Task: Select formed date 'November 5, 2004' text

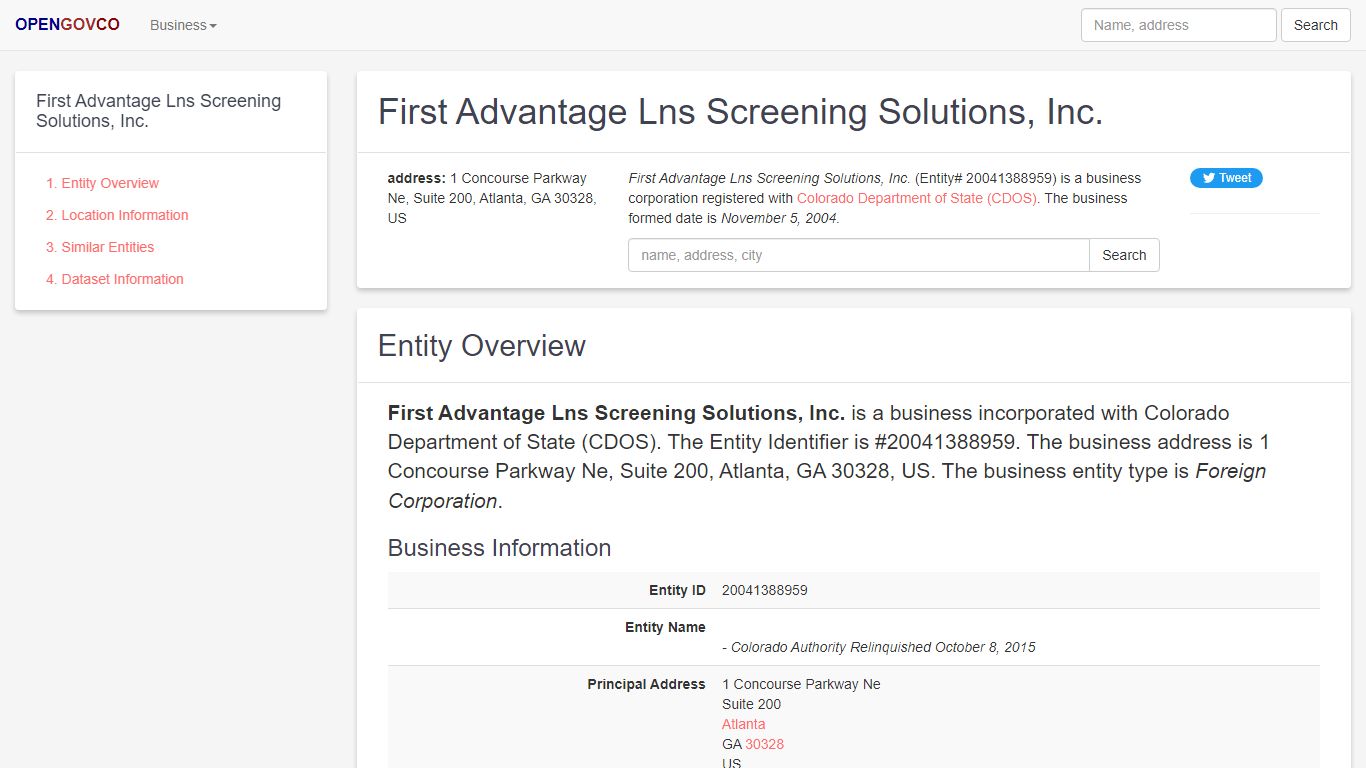Action: (x=779, y=218)
